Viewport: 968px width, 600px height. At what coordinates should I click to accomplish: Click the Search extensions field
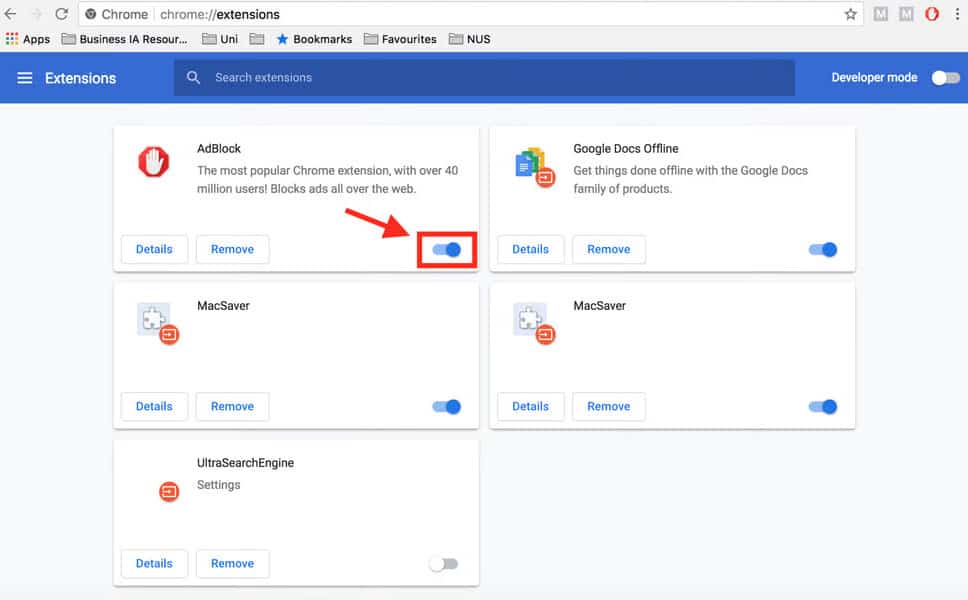(484, 78)
